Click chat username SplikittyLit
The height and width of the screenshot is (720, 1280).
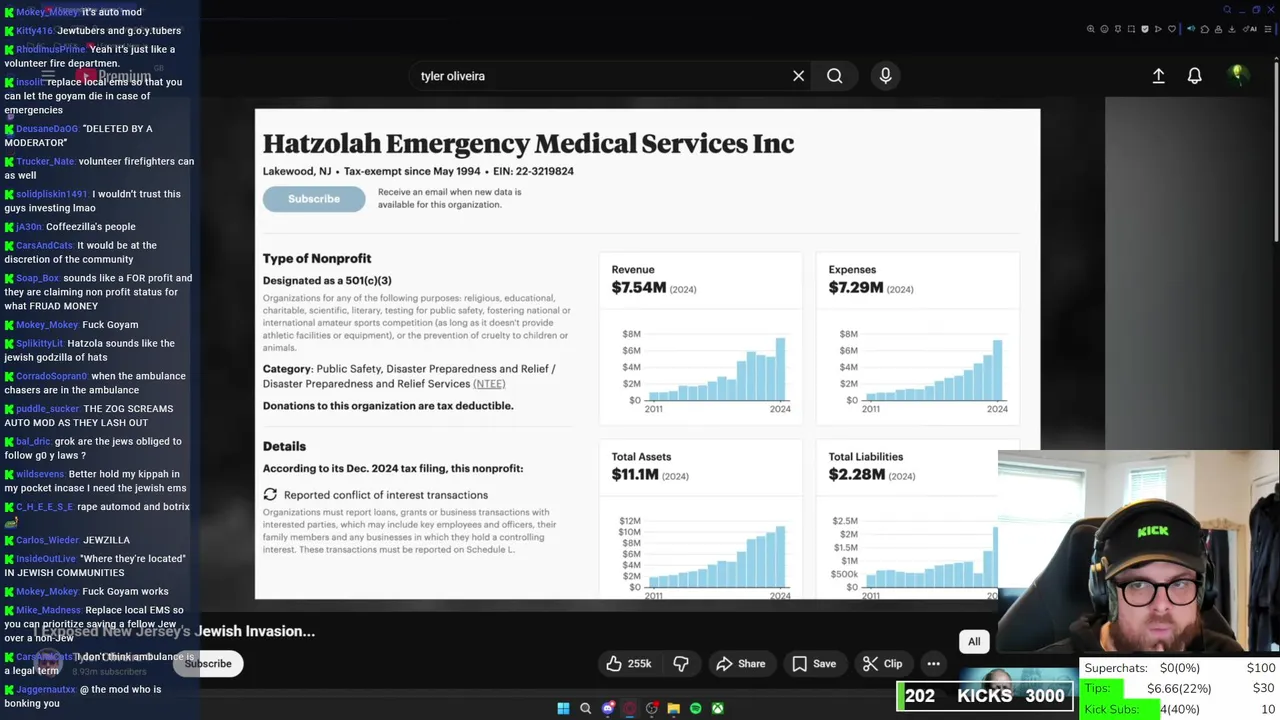(x=40, y=343)
